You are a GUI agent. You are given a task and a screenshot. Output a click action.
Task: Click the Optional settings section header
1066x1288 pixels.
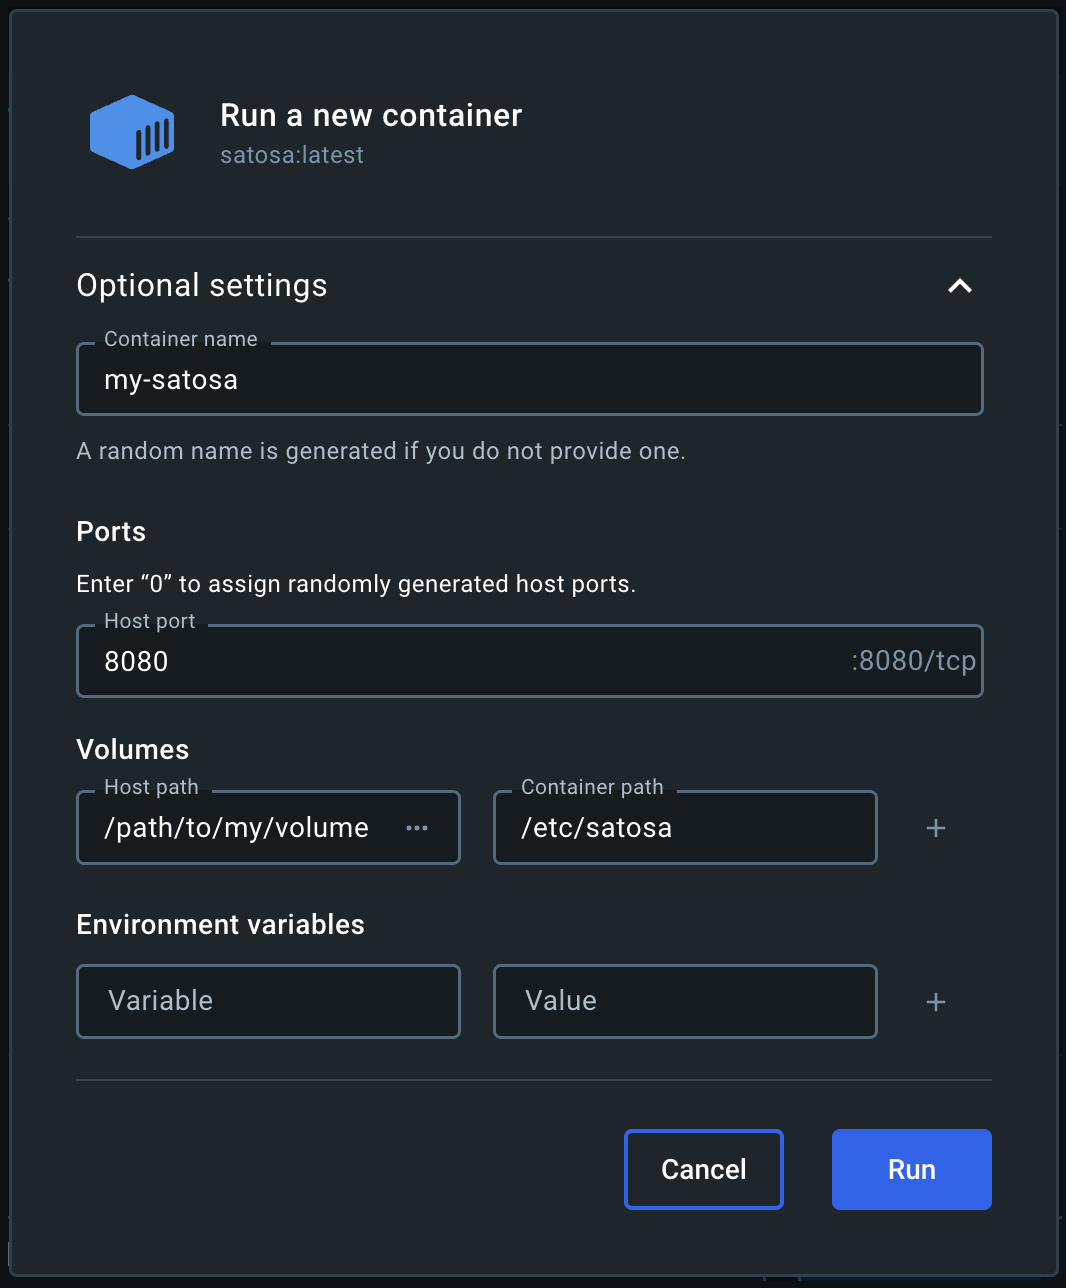(202, 285)
